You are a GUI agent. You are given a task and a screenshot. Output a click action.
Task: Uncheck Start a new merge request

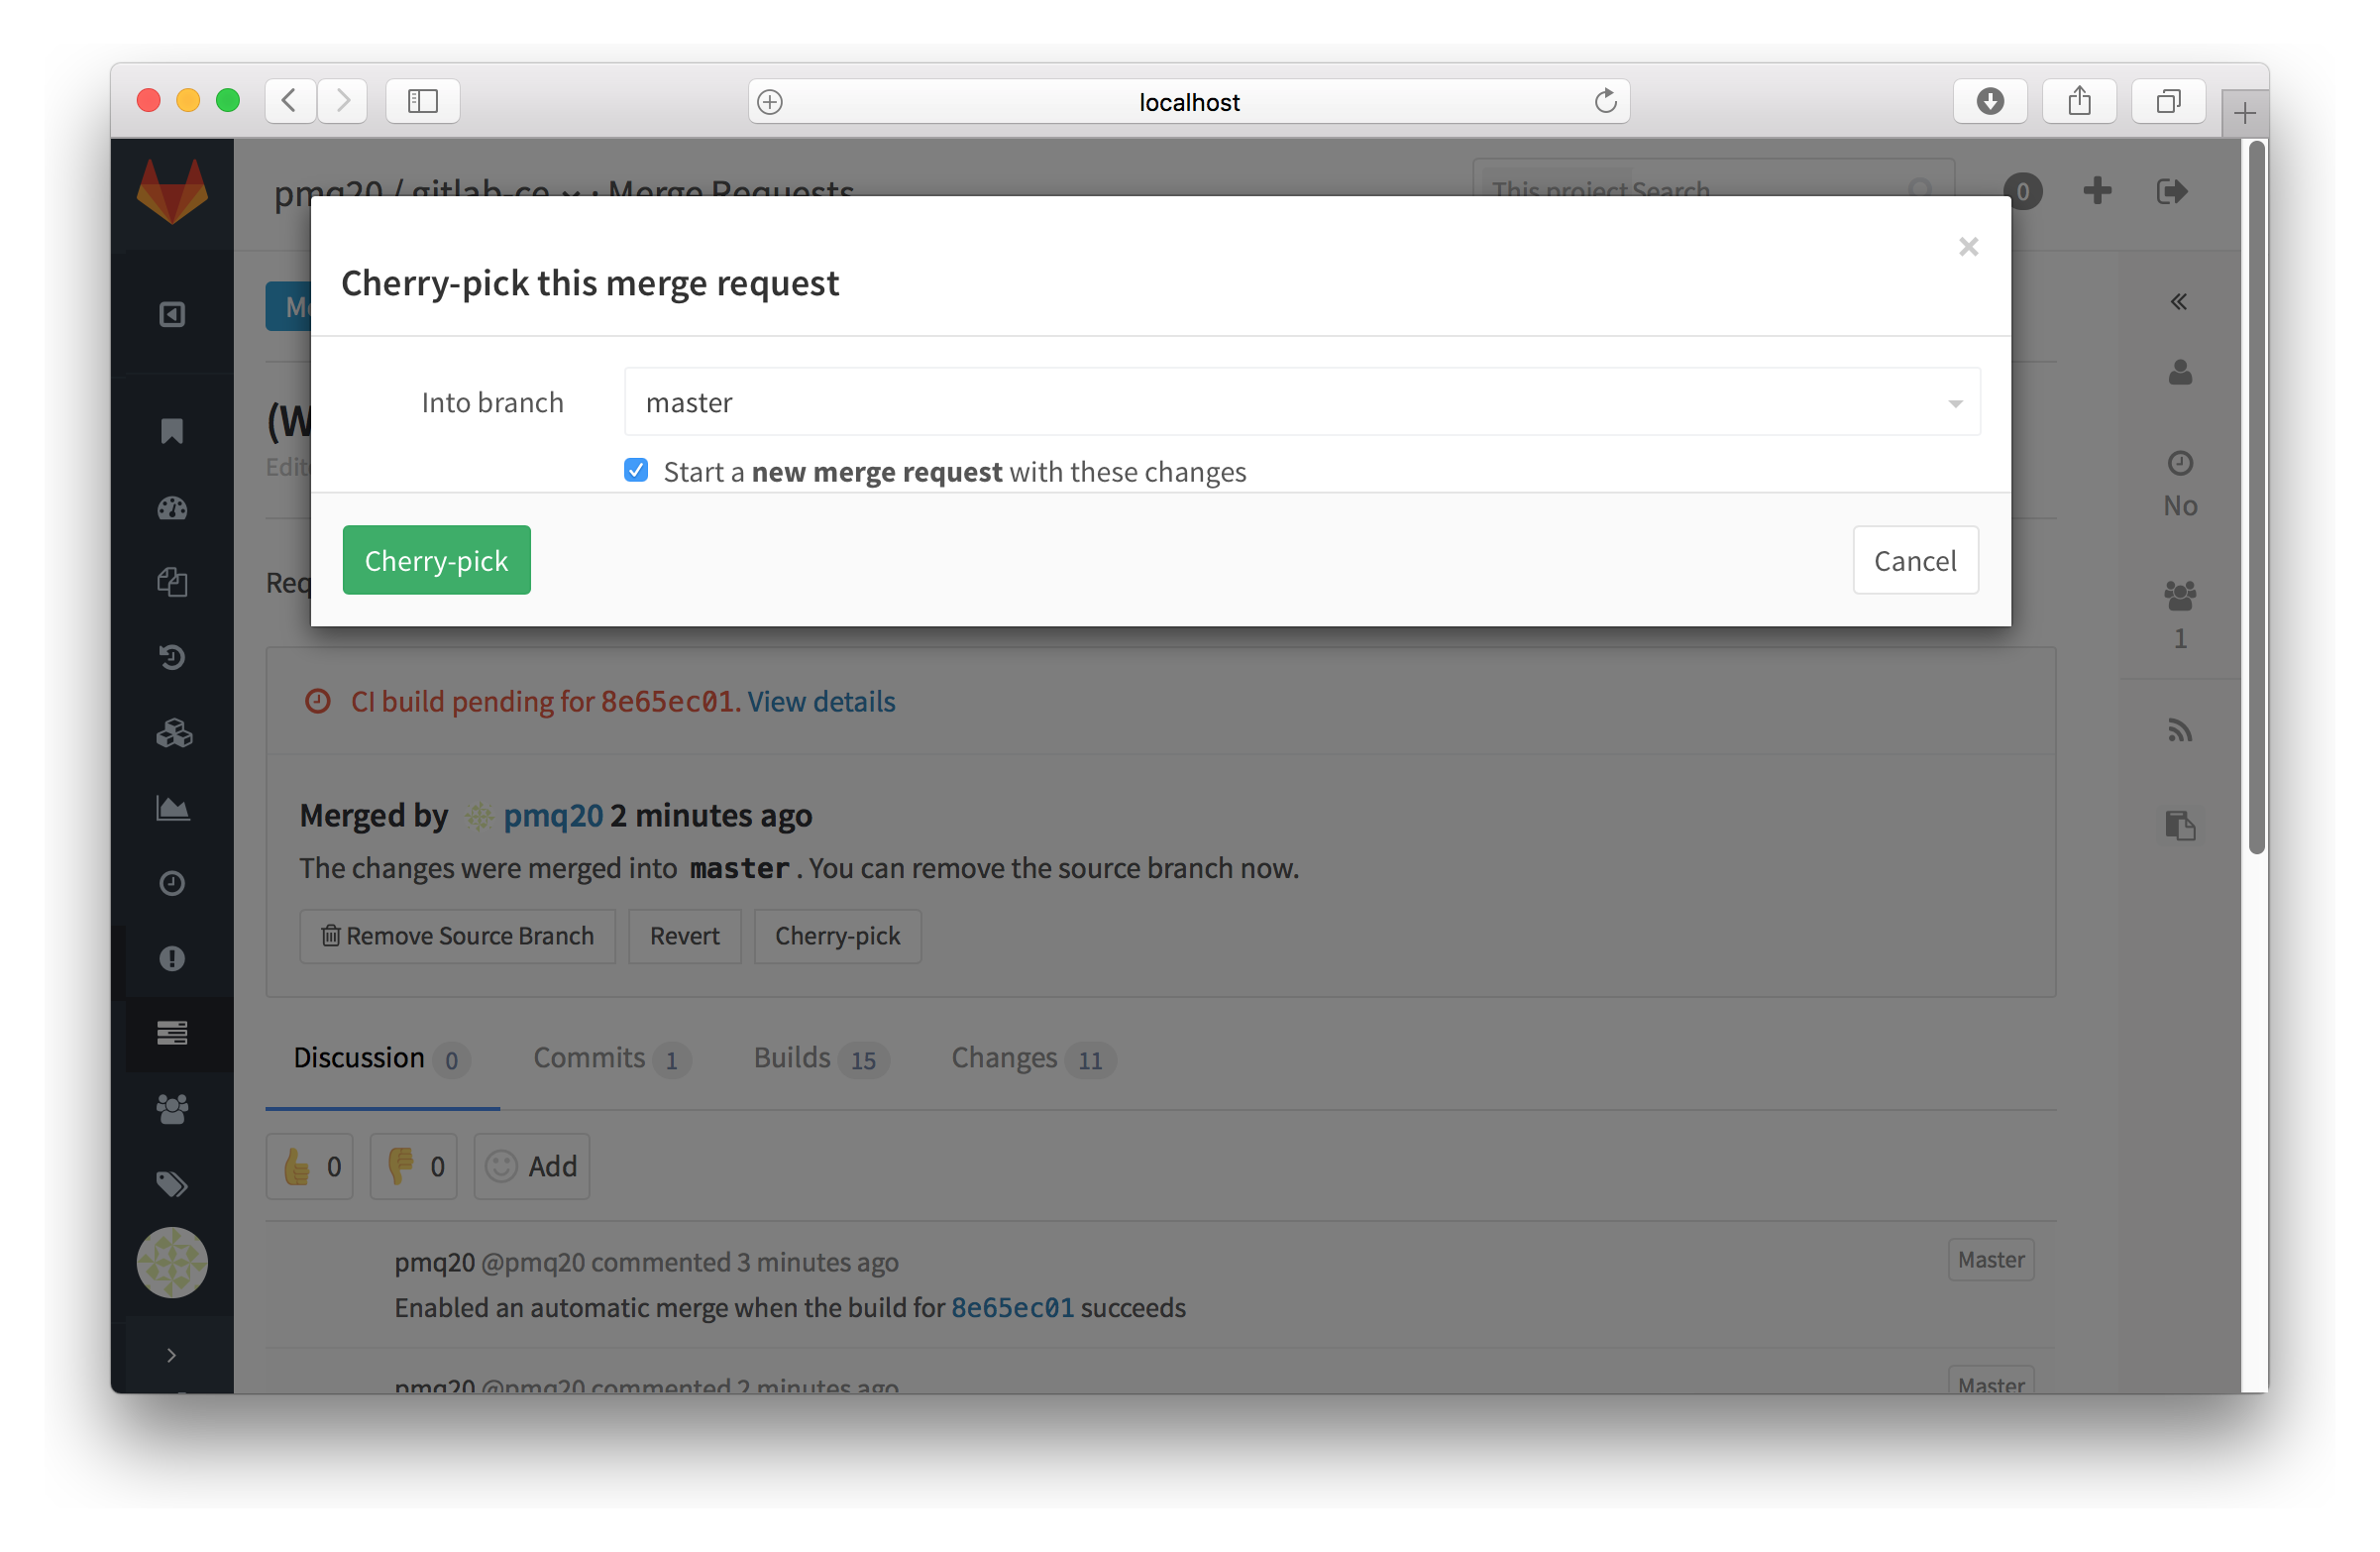coord(636,470)
